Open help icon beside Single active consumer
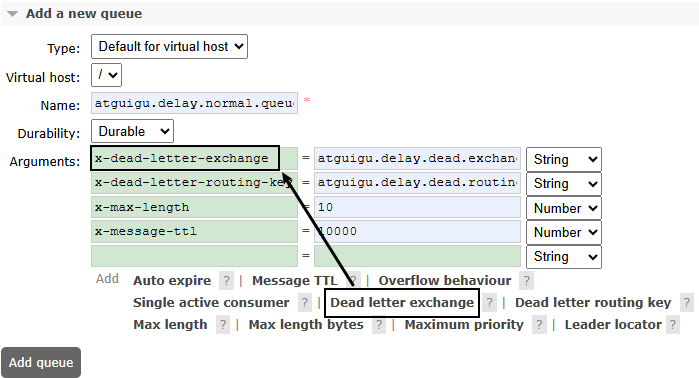The width and height of the screenshot is (699, 378). point(304,303)
